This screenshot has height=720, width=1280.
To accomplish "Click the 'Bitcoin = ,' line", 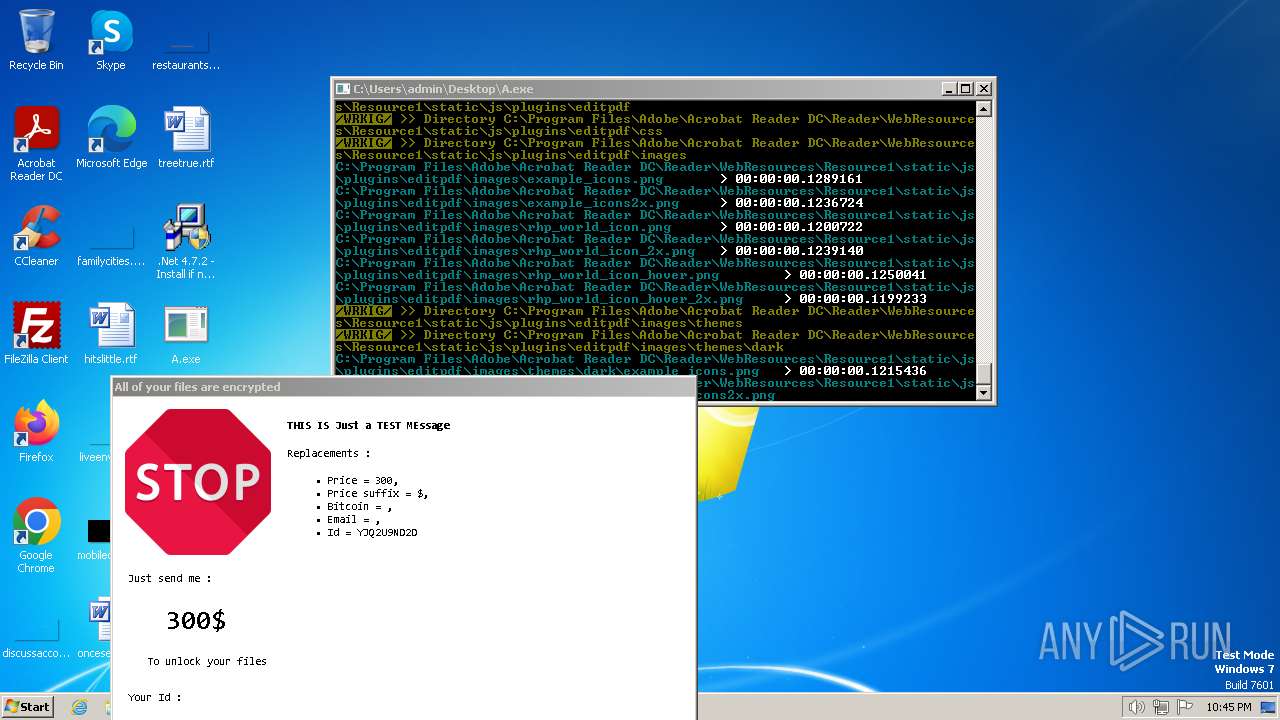I will [x=359, y=507].
